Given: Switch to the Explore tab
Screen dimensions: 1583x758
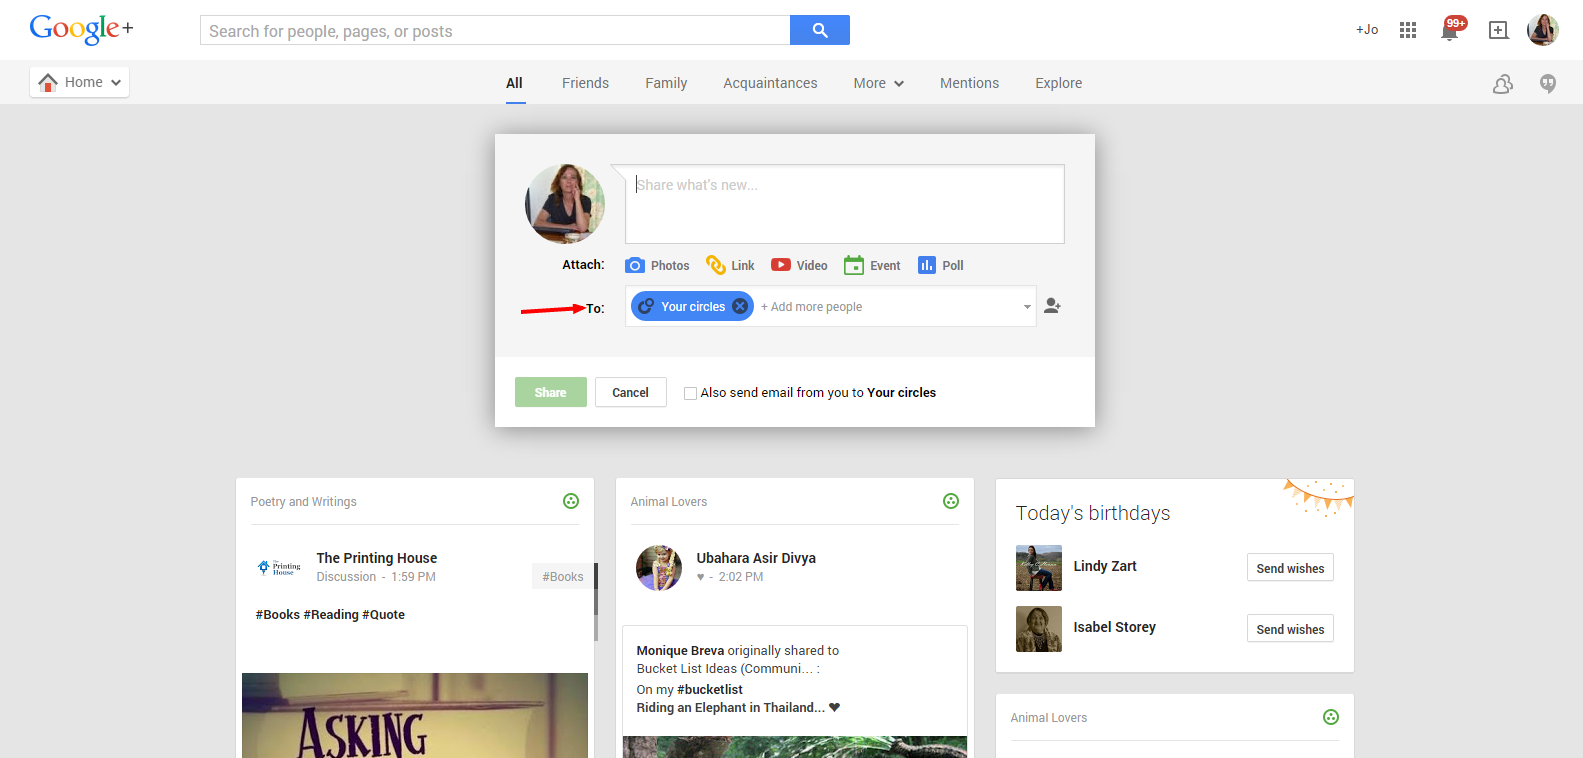Looking at the screenshot, I should [x=1058, y=83].
